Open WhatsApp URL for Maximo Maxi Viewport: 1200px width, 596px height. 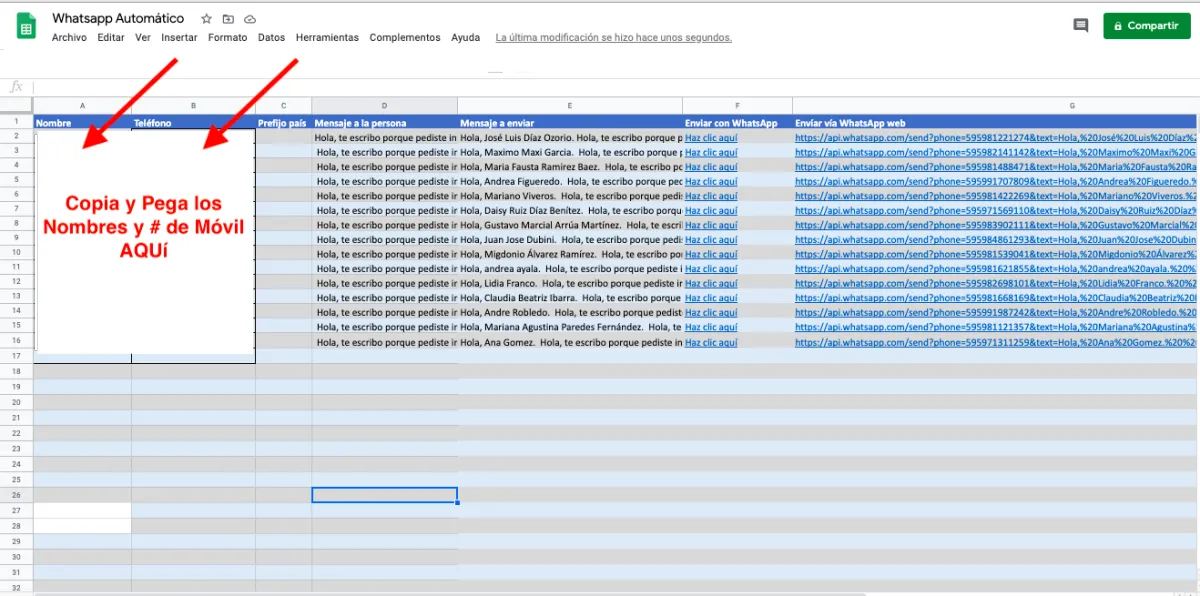pos(996,153)
